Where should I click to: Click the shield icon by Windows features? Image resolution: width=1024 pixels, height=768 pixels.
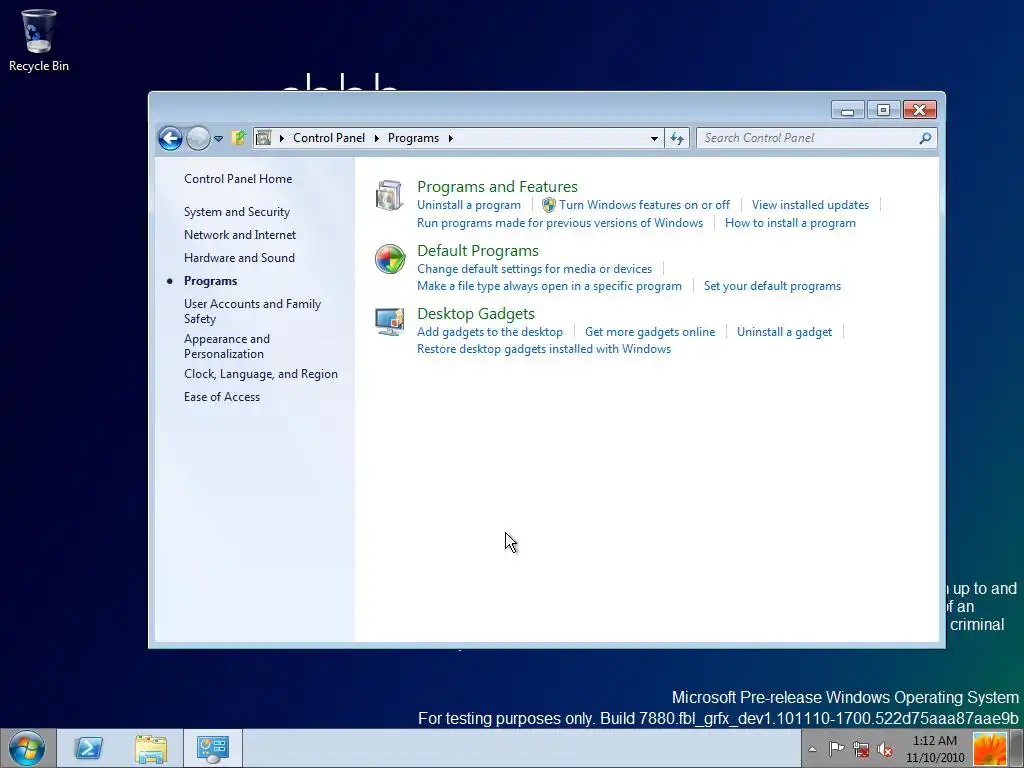tap(549, 205)
